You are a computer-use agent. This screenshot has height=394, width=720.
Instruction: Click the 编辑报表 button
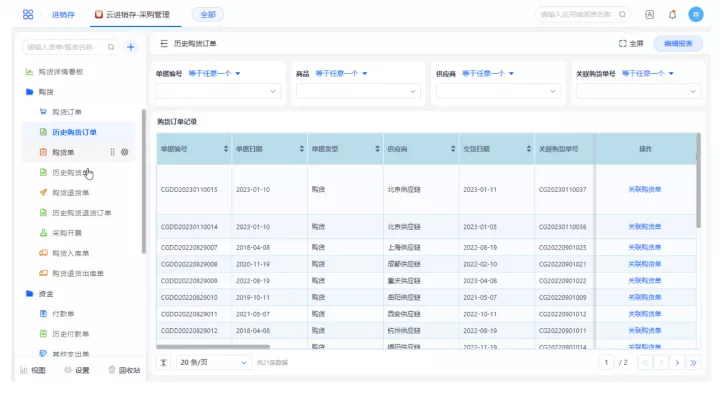[x=678, y=44]
